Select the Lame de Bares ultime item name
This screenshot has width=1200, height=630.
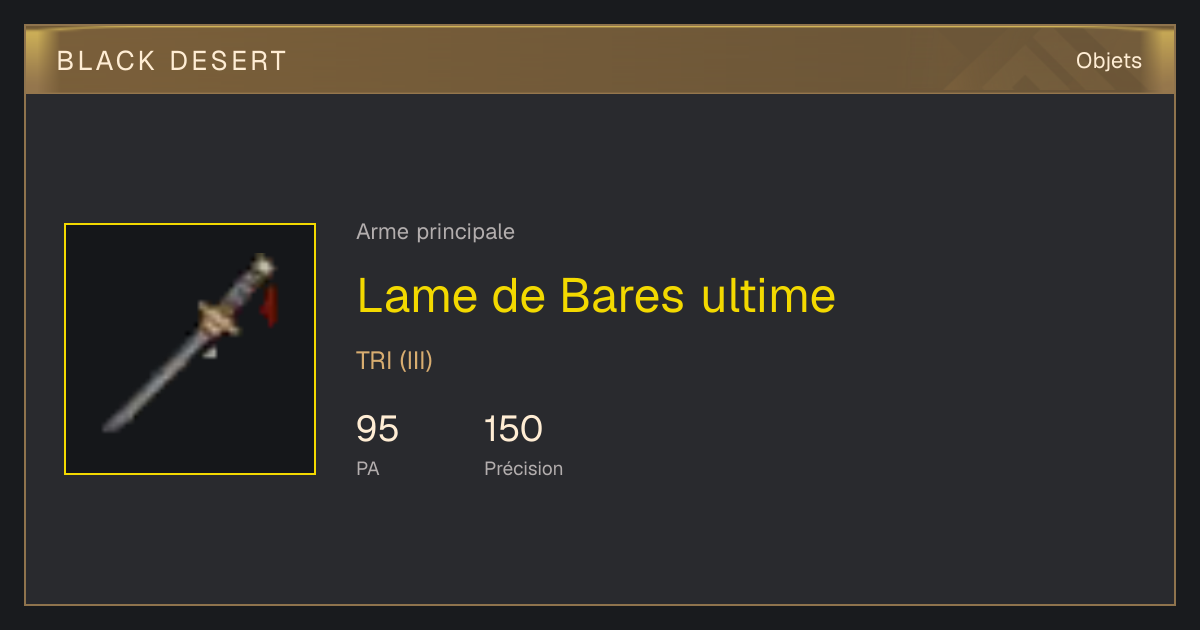coord(596,296)
